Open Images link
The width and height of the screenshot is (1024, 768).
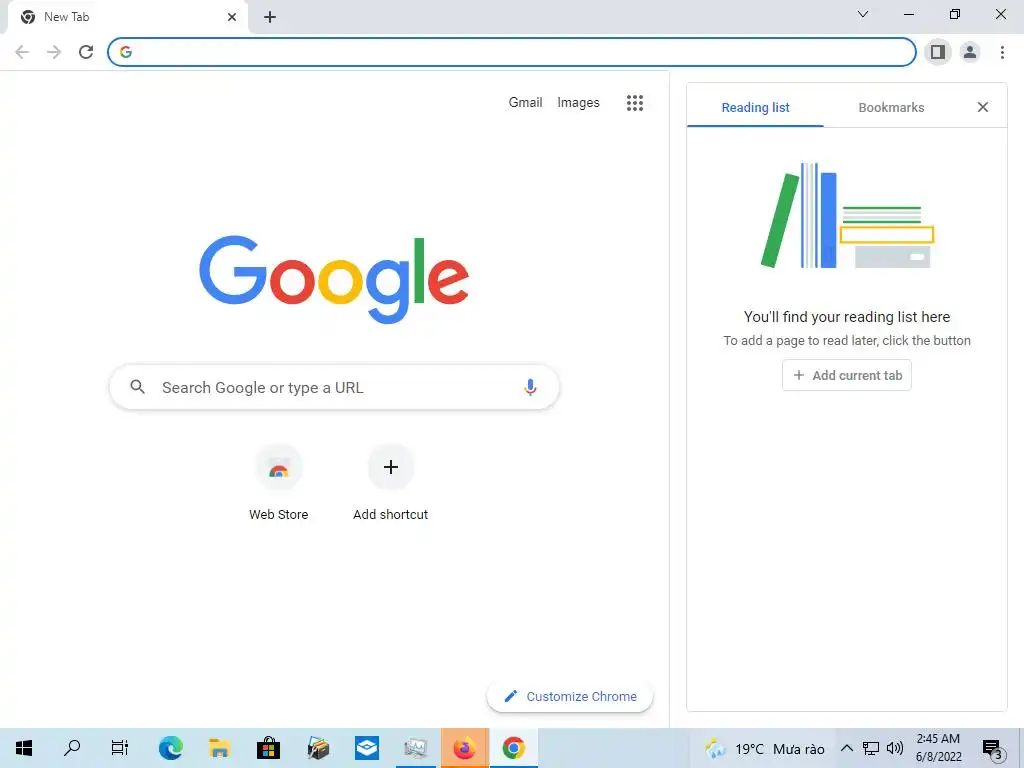(578, 103)
